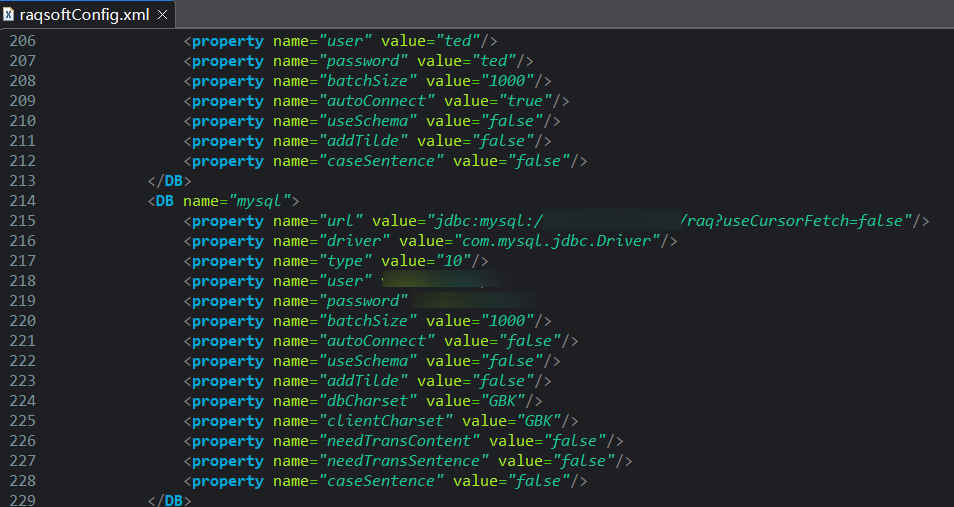Viewport: 954px width, 507px height.
Task: Click "batchSize" on line 220
Action: click(x=367, y=321)
